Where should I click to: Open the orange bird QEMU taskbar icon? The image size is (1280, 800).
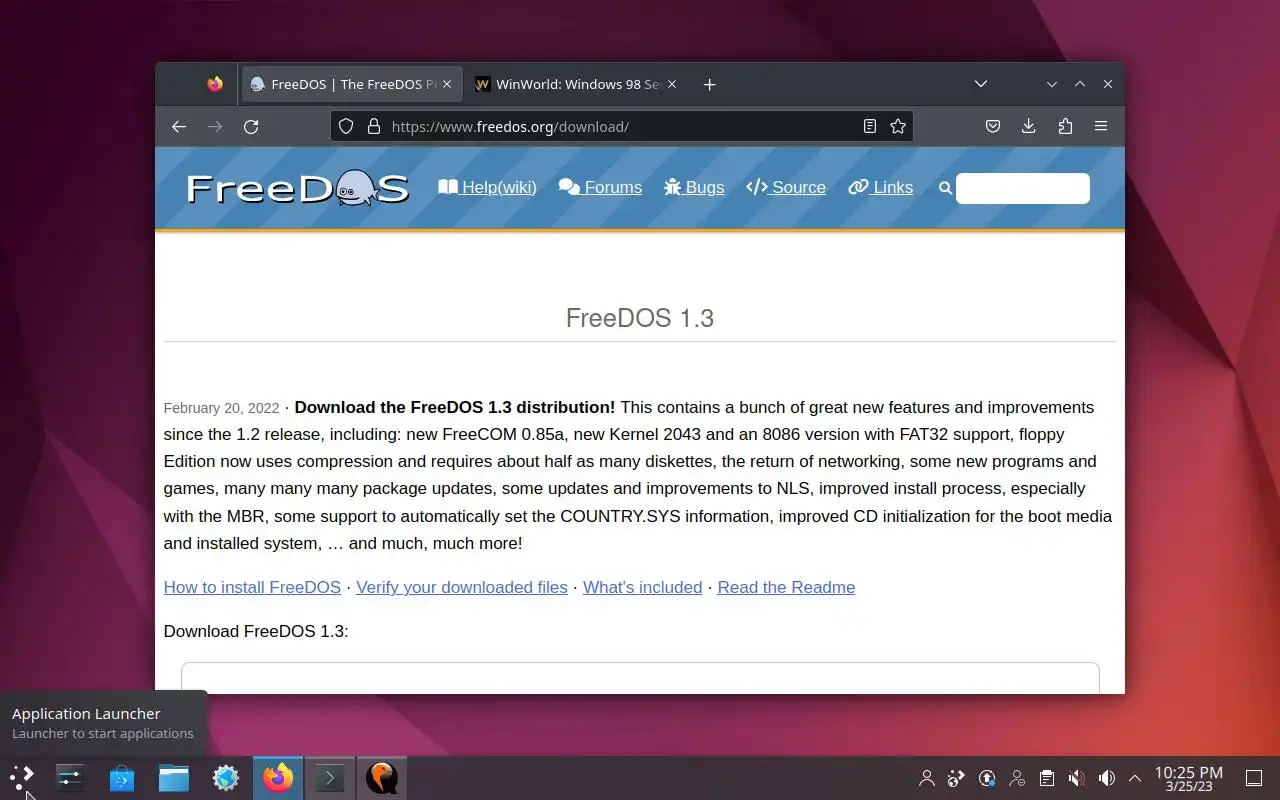pyautogui.click(x=382, y=777)
